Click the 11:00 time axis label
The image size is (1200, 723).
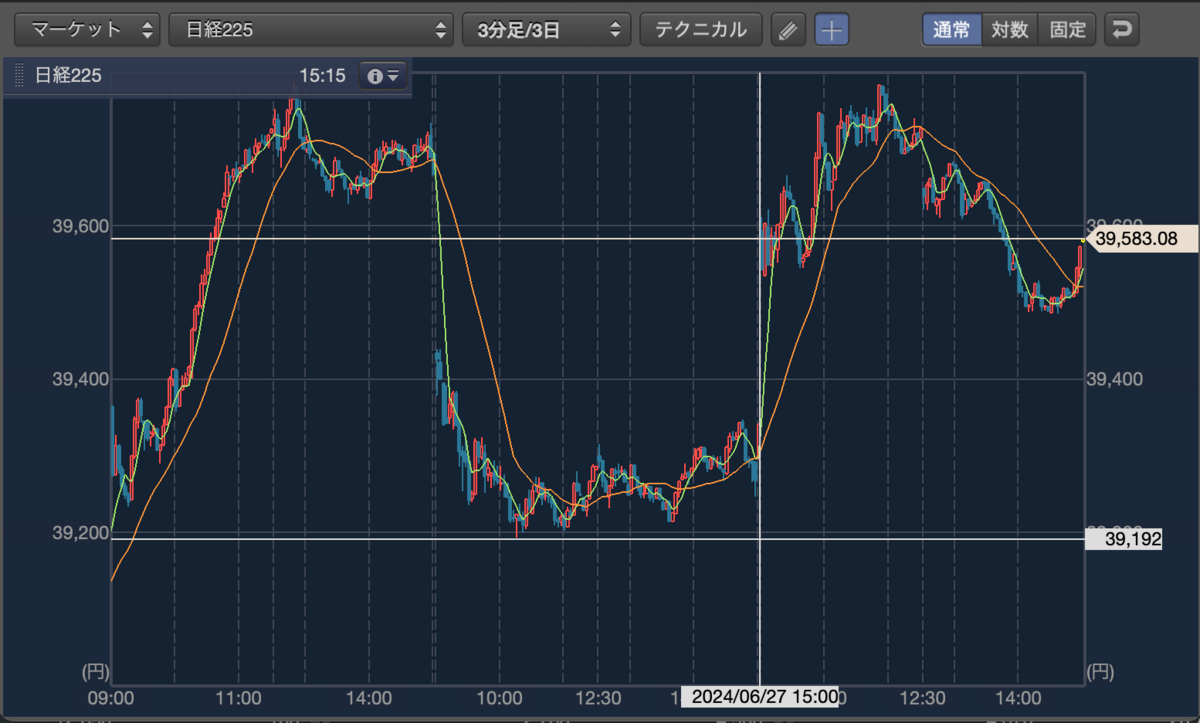point(239,696)
